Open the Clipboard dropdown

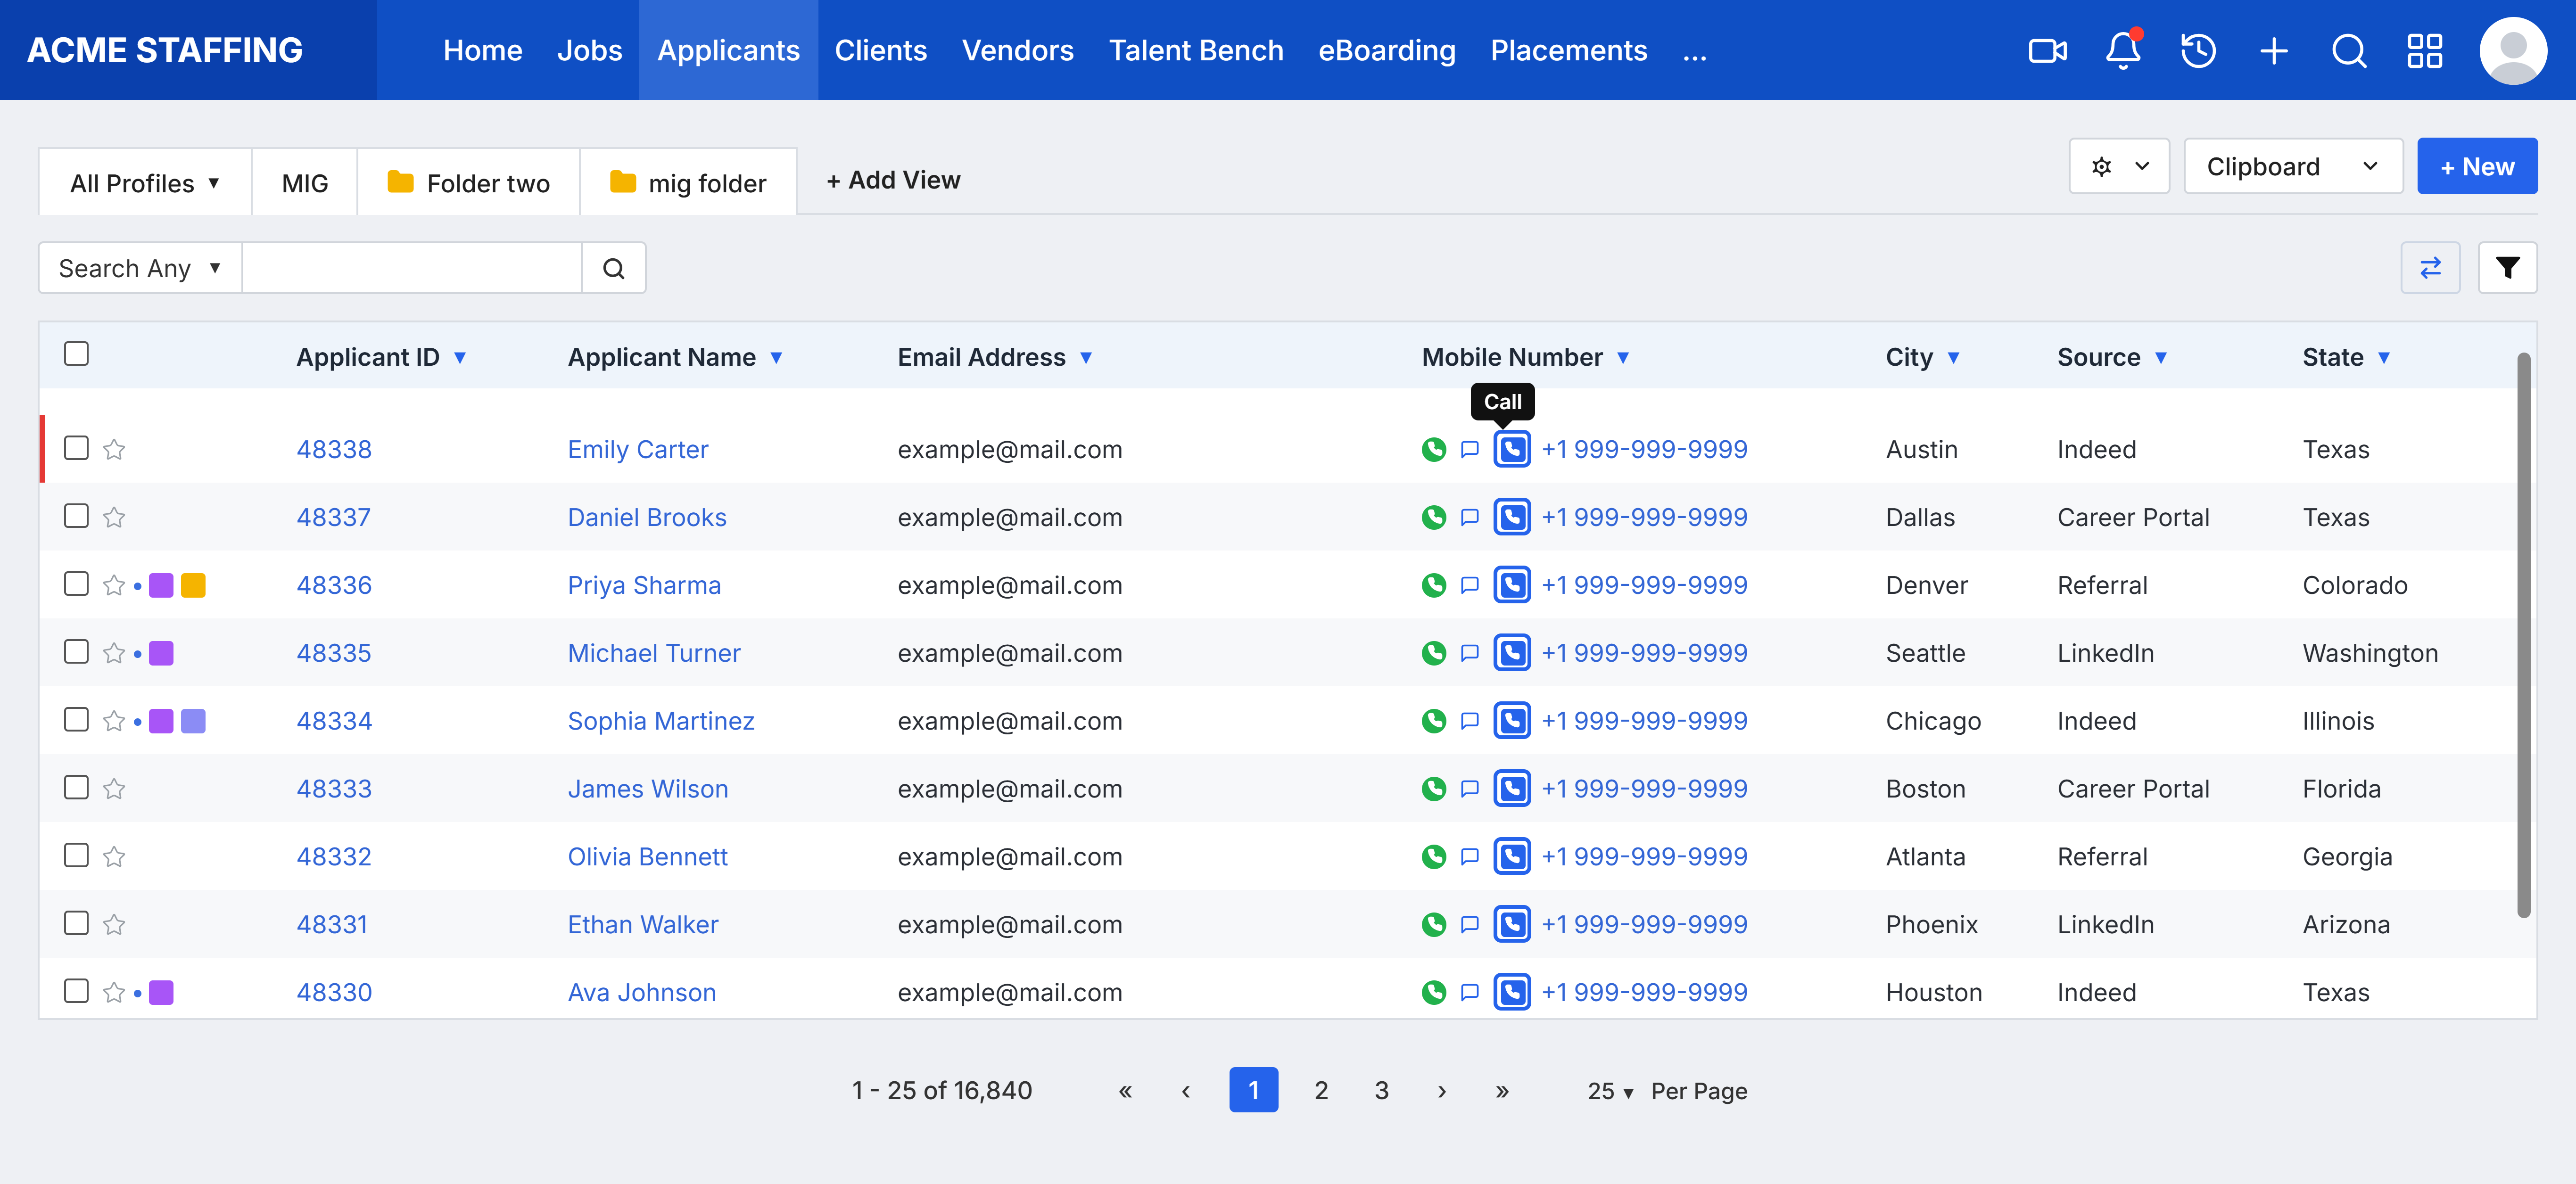(x=2292, y=166)
